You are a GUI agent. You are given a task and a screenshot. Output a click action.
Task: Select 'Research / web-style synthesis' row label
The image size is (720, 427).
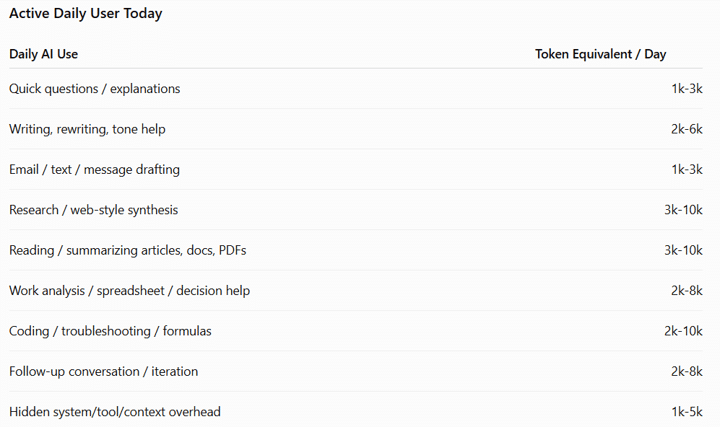[x=94, y=210]
